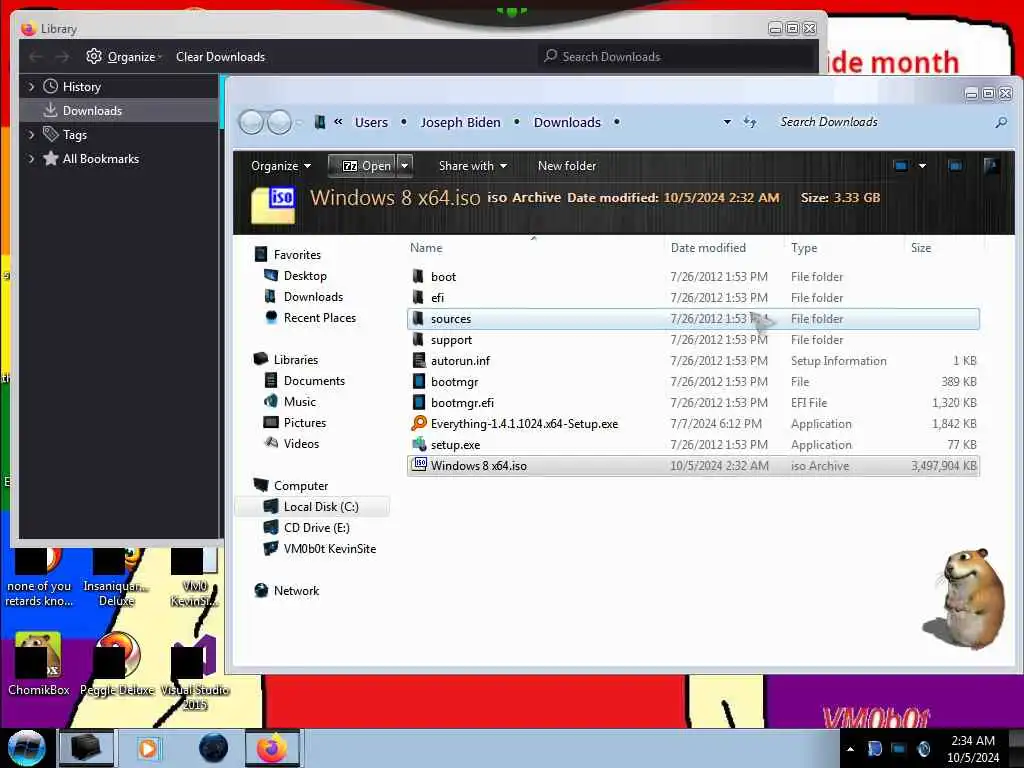Select the Everything setup installer icon
Screen dimensions: 1024x768
(x=419, y=423)
